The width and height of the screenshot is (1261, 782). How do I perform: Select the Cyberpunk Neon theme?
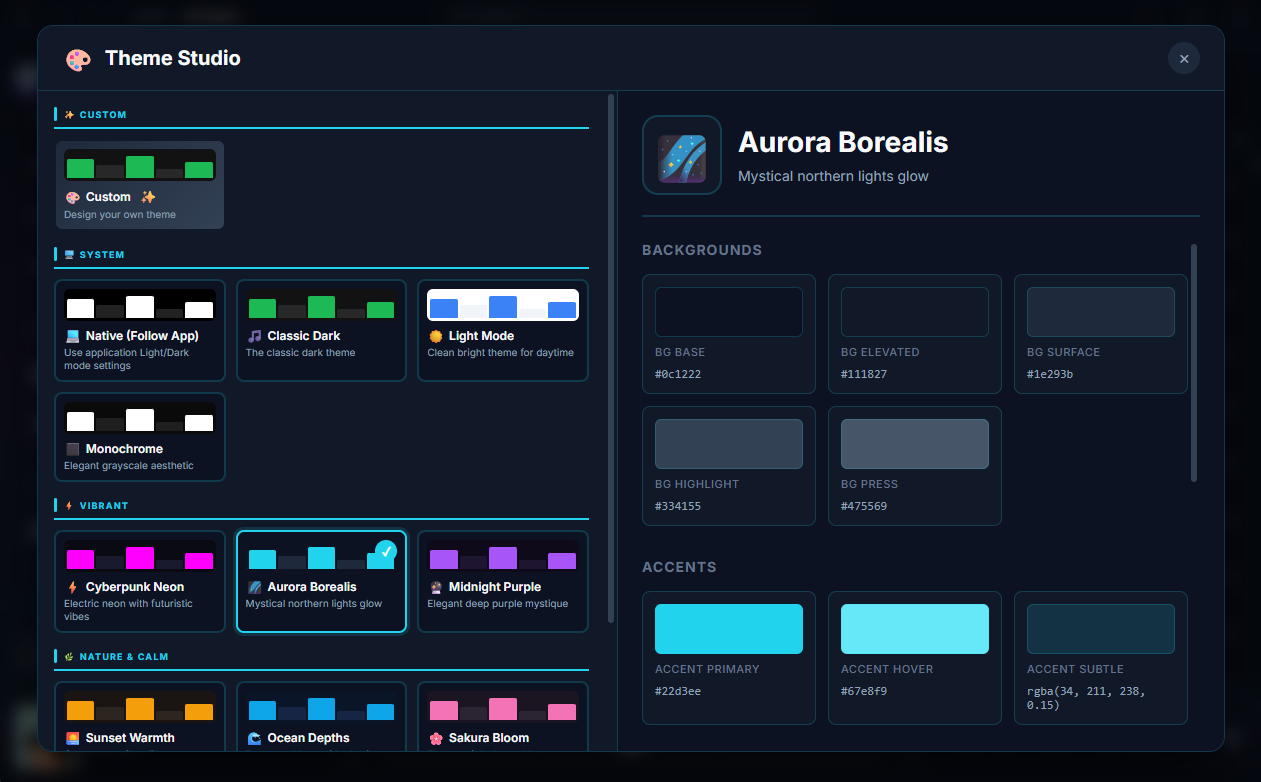140,581
